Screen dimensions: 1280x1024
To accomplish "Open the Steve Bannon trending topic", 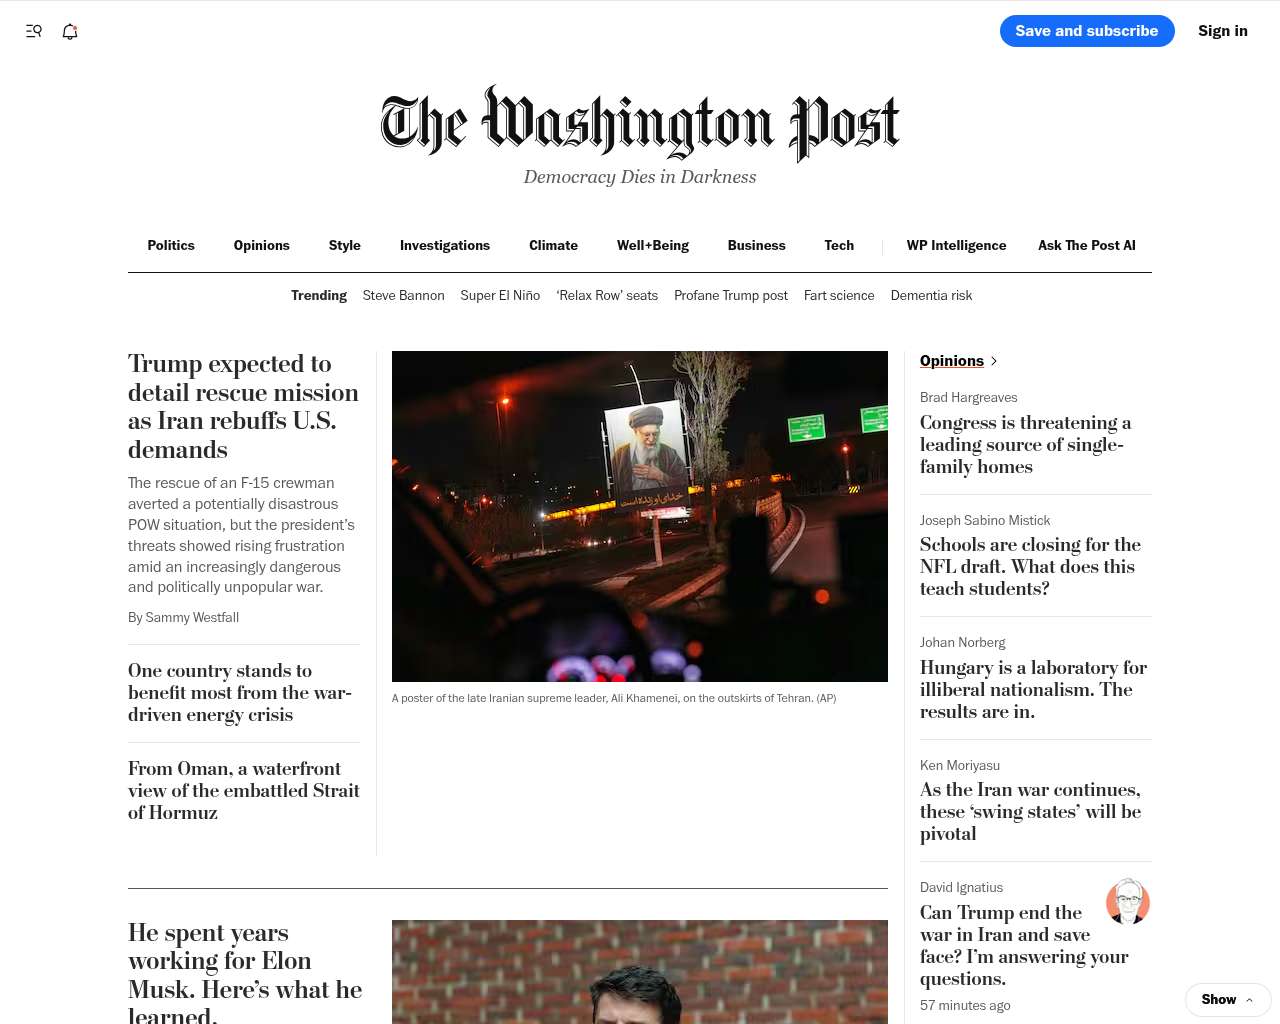I will coord(404,295).
